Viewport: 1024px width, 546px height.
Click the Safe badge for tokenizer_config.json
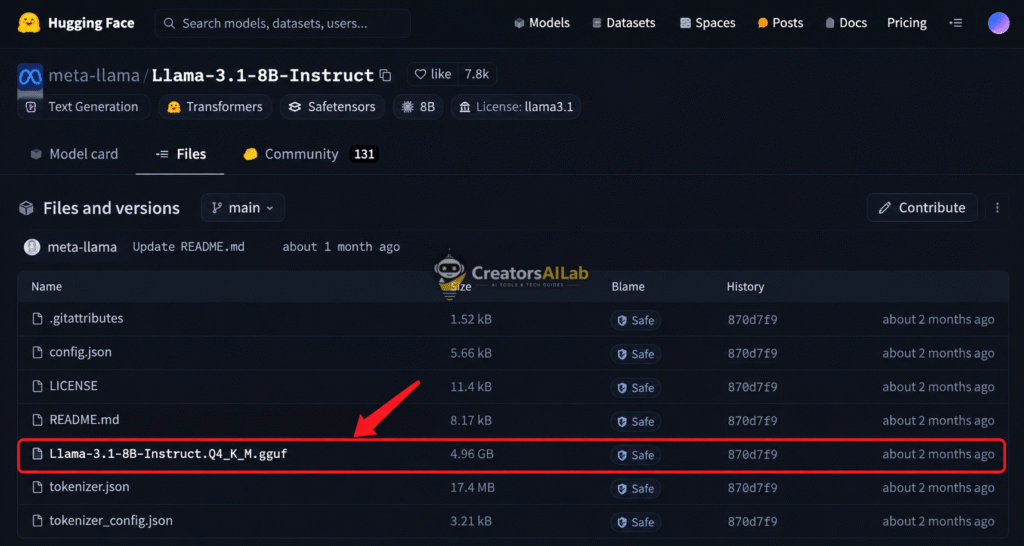tap(635, 522)
